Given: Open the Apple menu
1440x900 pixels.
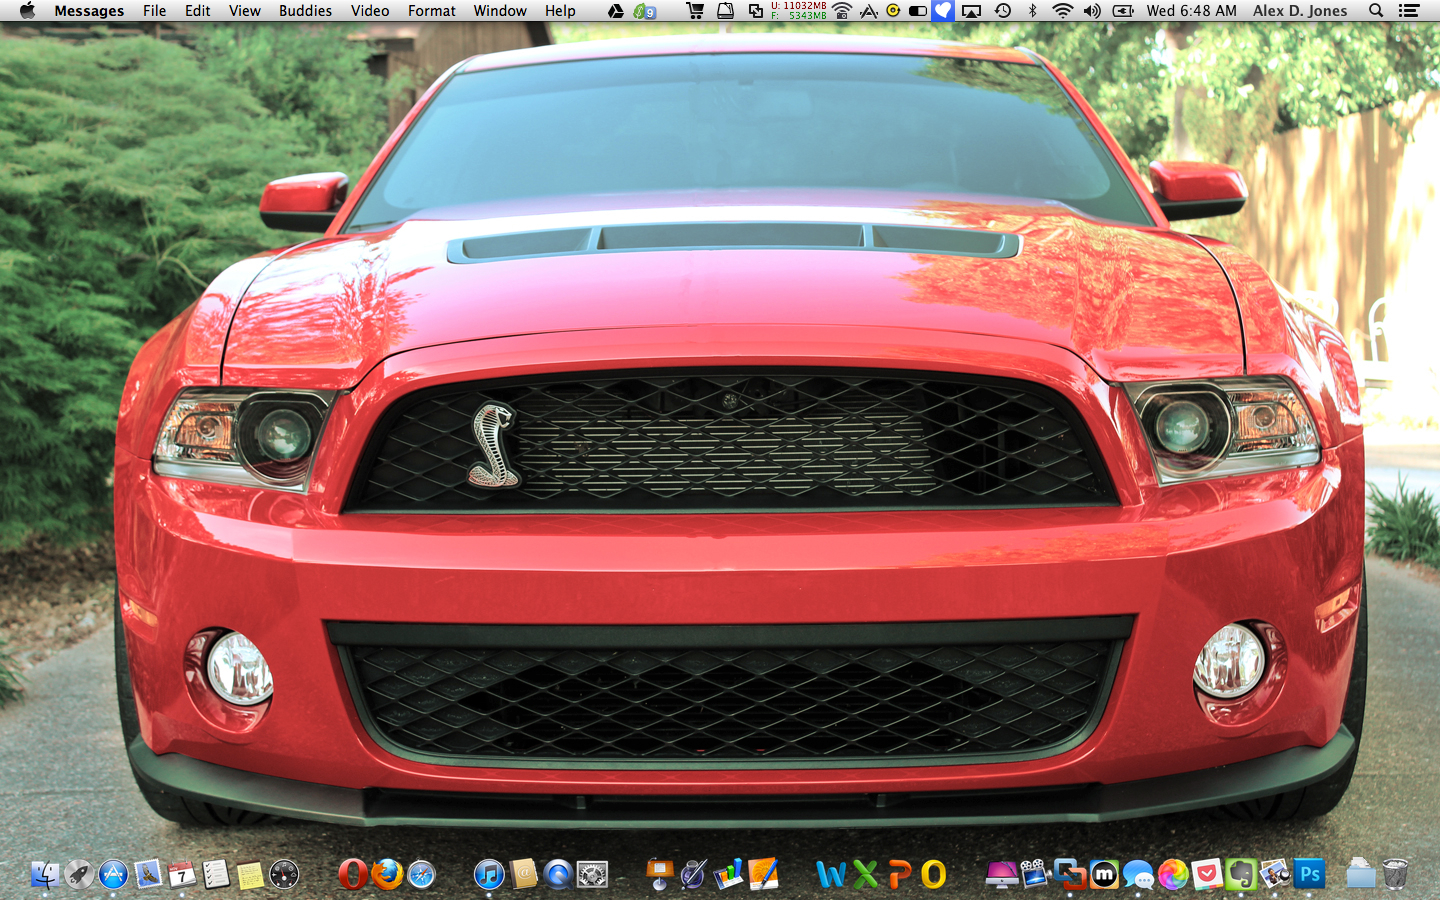Looking at the screenshot, I should coord(27,11).
